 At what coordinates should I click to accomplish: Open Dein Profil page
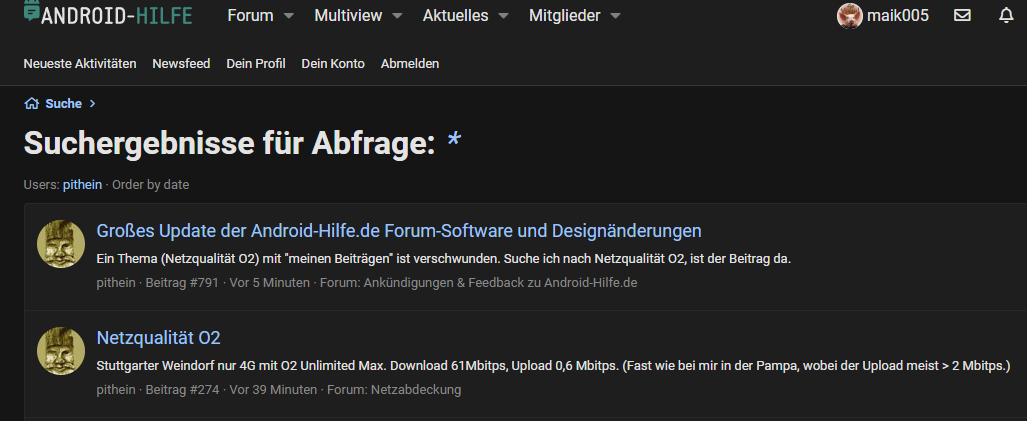click(x=256, y=63)
